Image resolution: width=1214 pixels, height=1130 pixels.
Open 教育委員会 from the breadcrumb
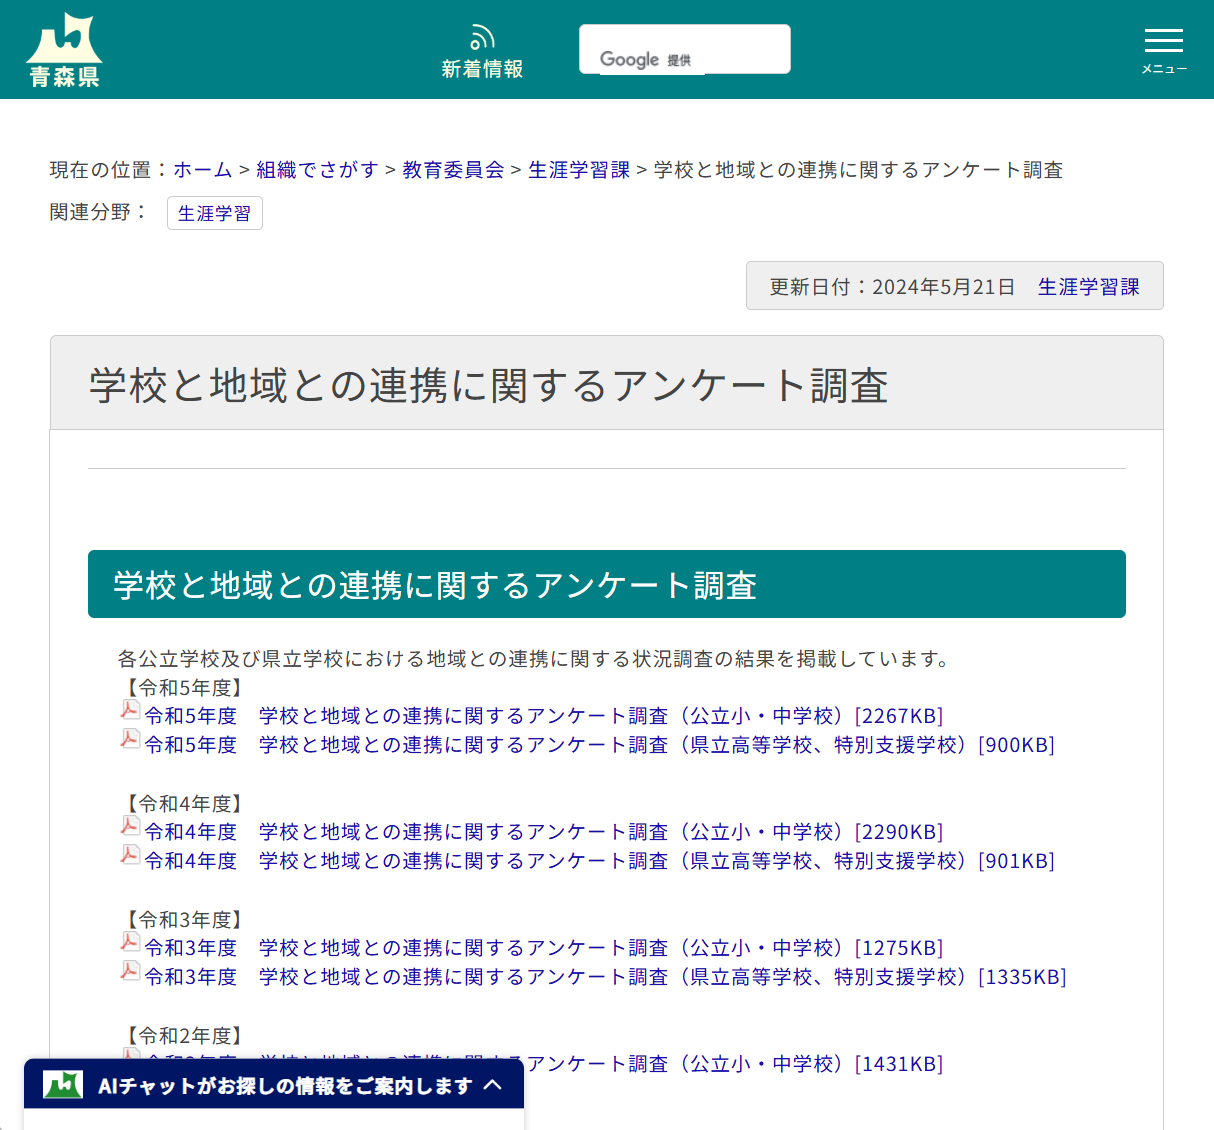pyautogui.click(x=451, y=170)
